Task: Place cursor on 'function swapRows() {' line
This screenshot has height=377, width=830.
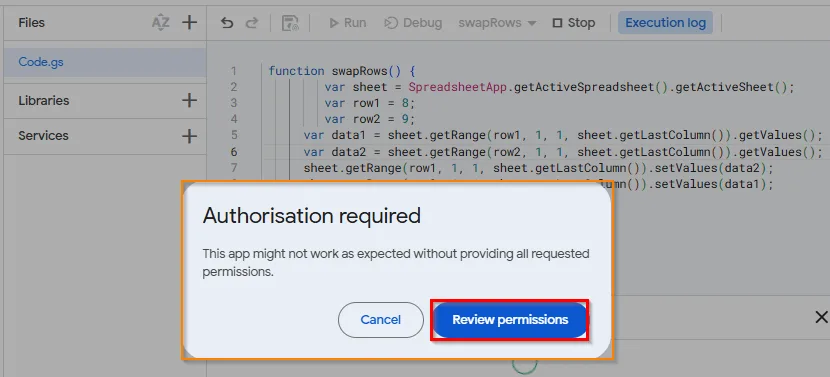Action: [x=342, y=71]
